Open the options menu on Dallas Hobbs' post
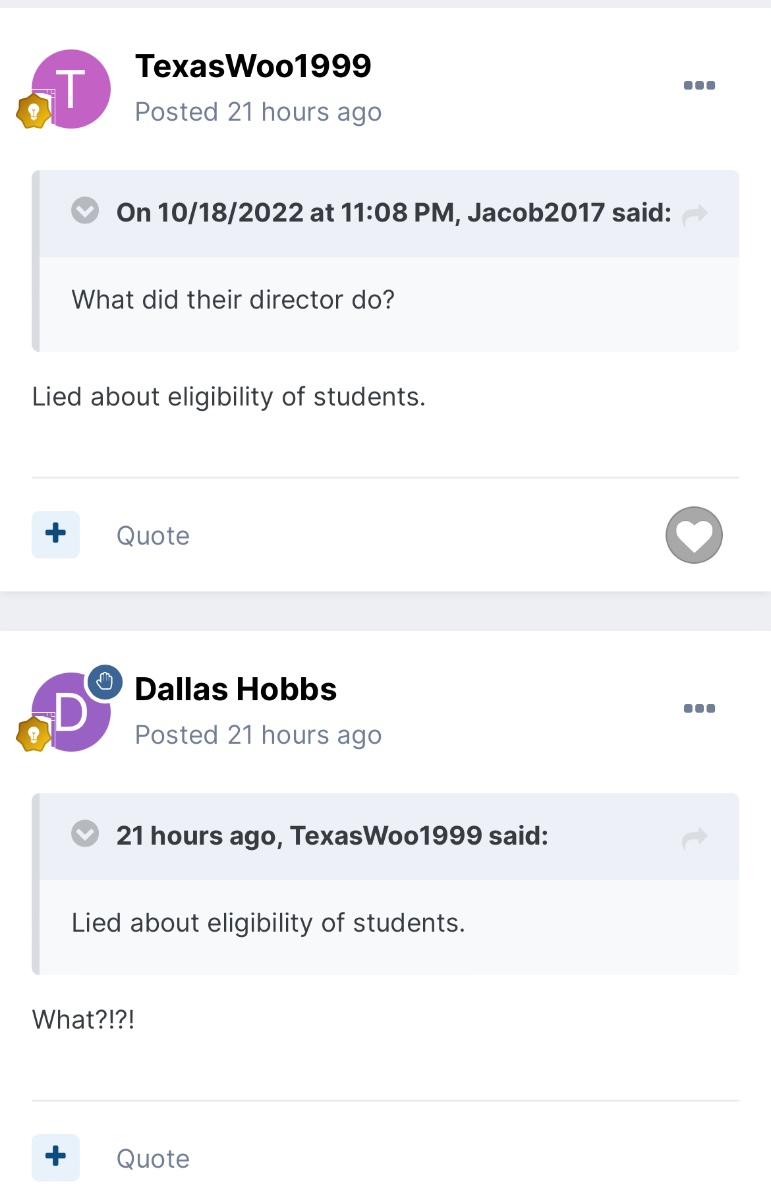771x1200 pixels. 699,709
